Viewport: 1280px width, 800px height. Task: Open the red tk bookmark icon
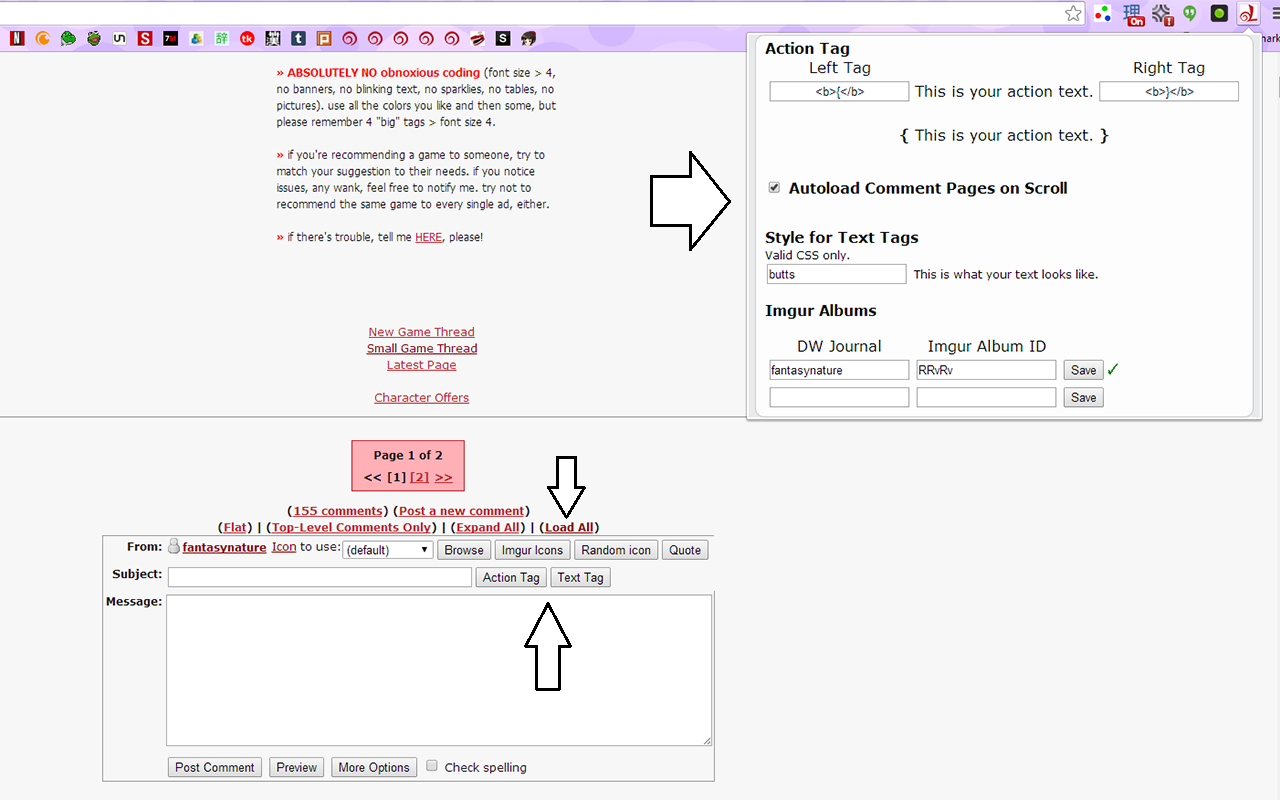(247, 39)
